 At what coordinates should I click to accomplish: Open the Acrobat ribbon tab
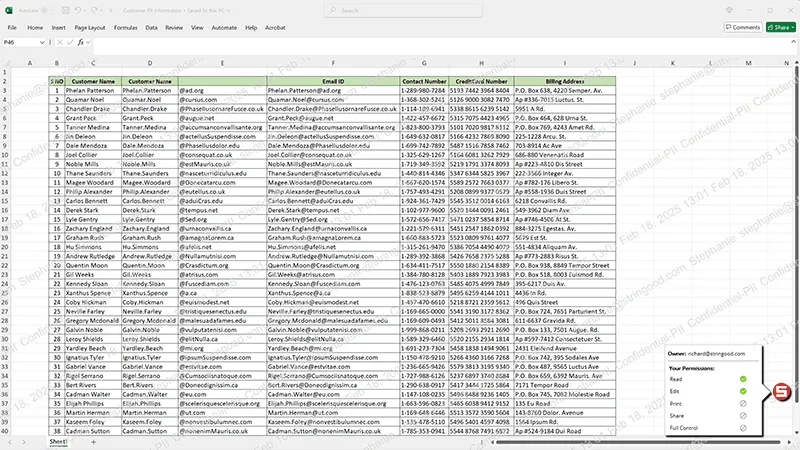click(x=275, y=28)
